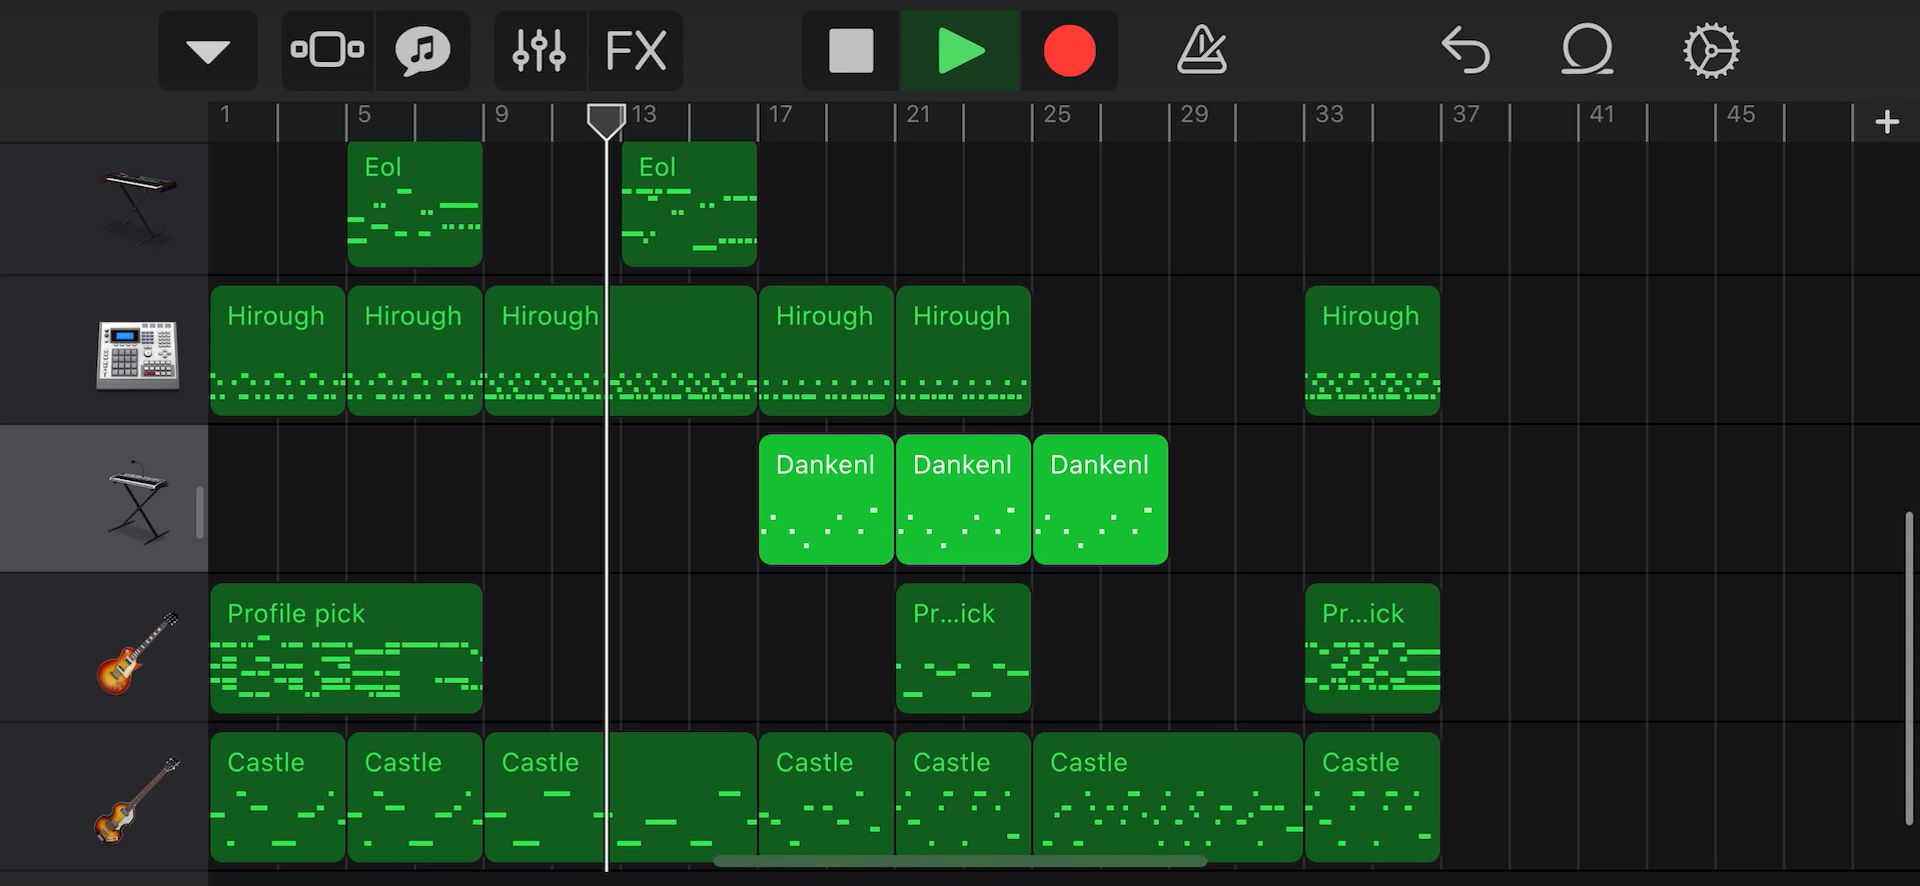Select the Hirough region at bar 1
This screenshot has height=886, width=1920.
[277, 351]
